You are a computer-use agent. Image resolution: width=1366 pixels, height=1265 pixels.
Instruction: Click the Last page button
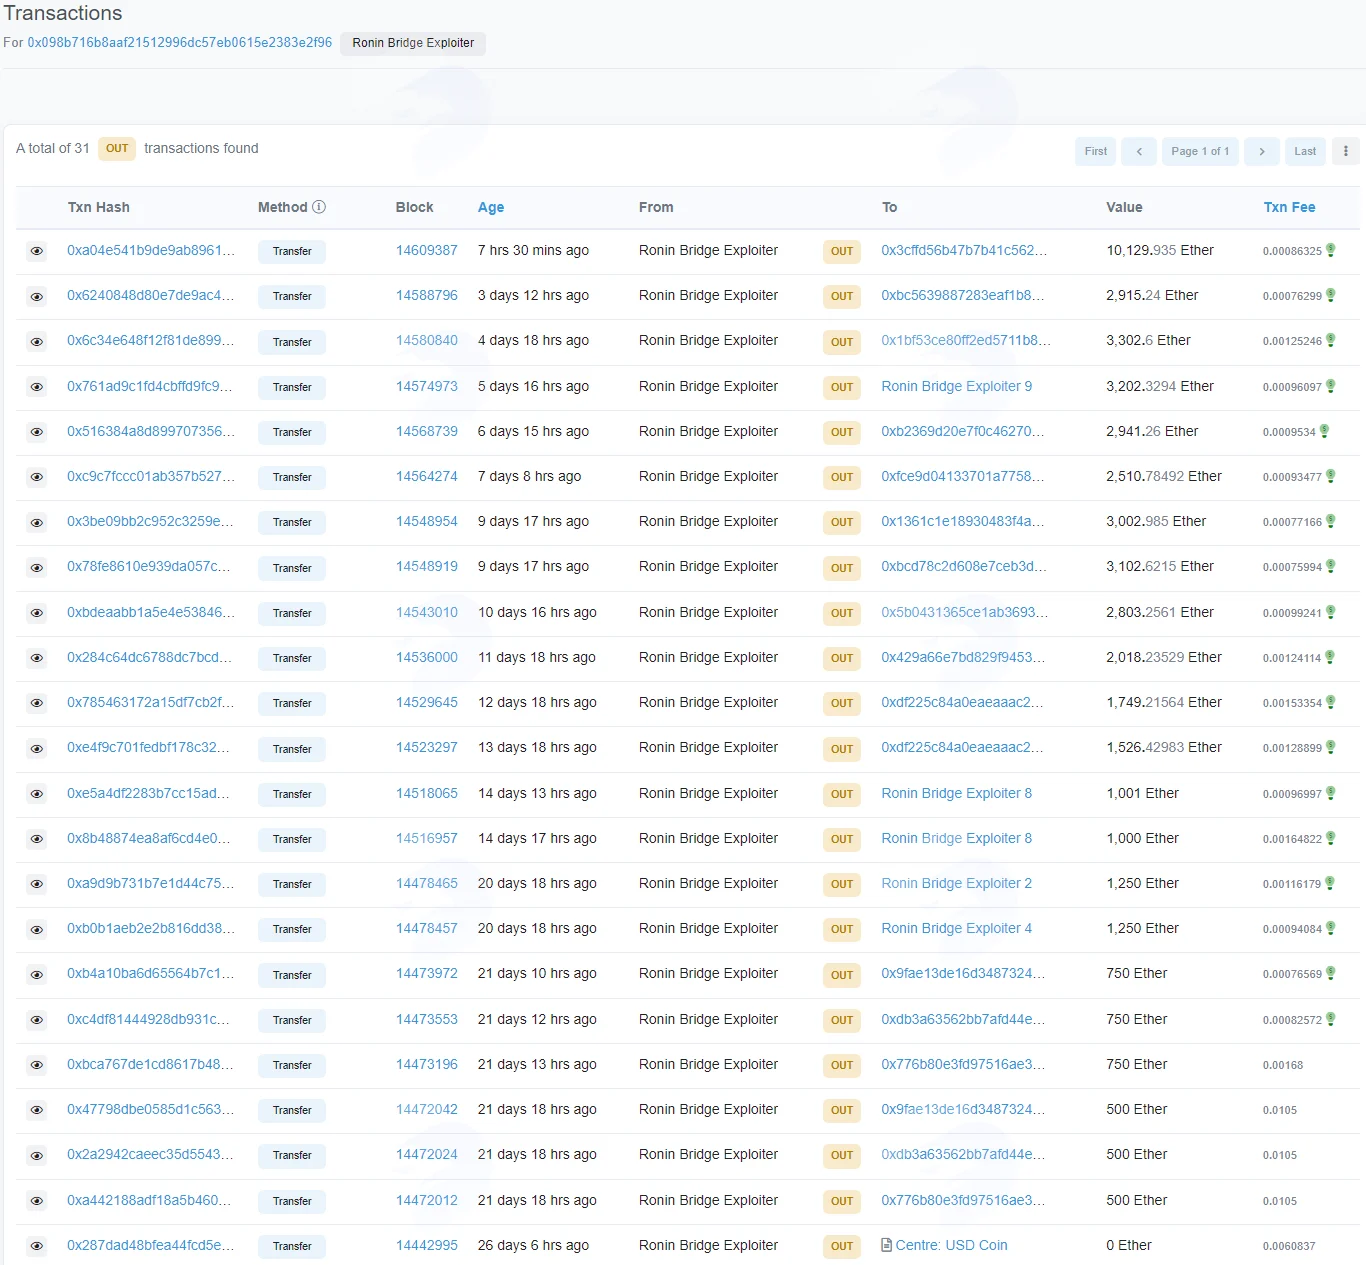click(1305, 151)
